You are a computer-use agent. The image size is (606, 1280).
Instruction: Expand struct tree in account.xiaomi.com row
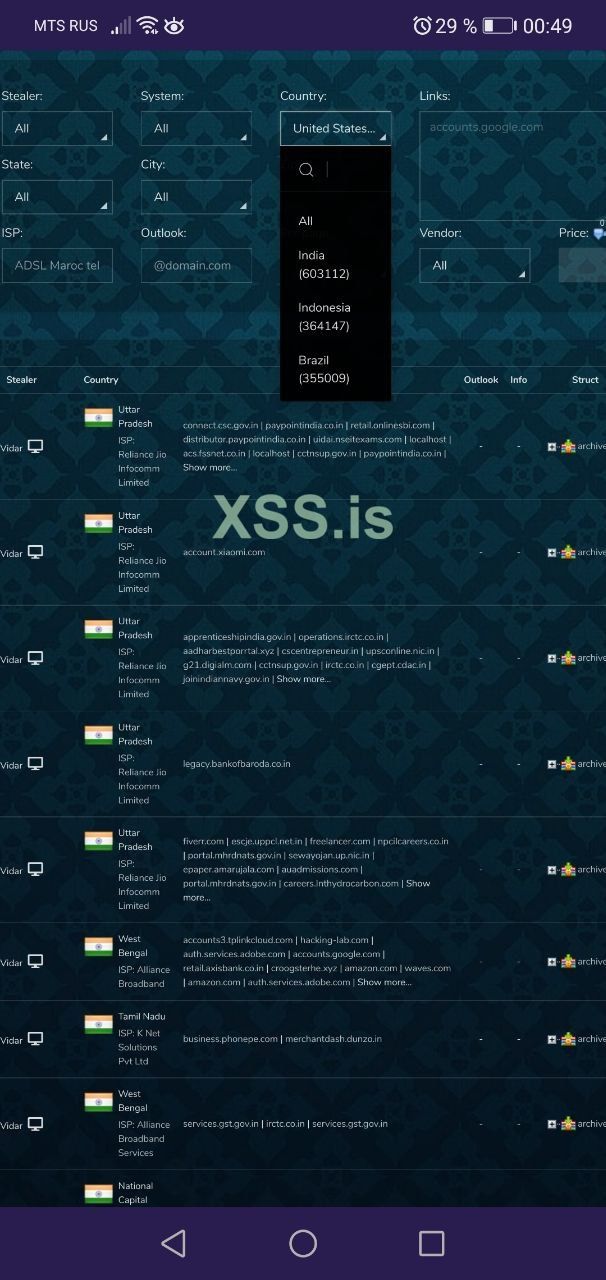(552, 552)
